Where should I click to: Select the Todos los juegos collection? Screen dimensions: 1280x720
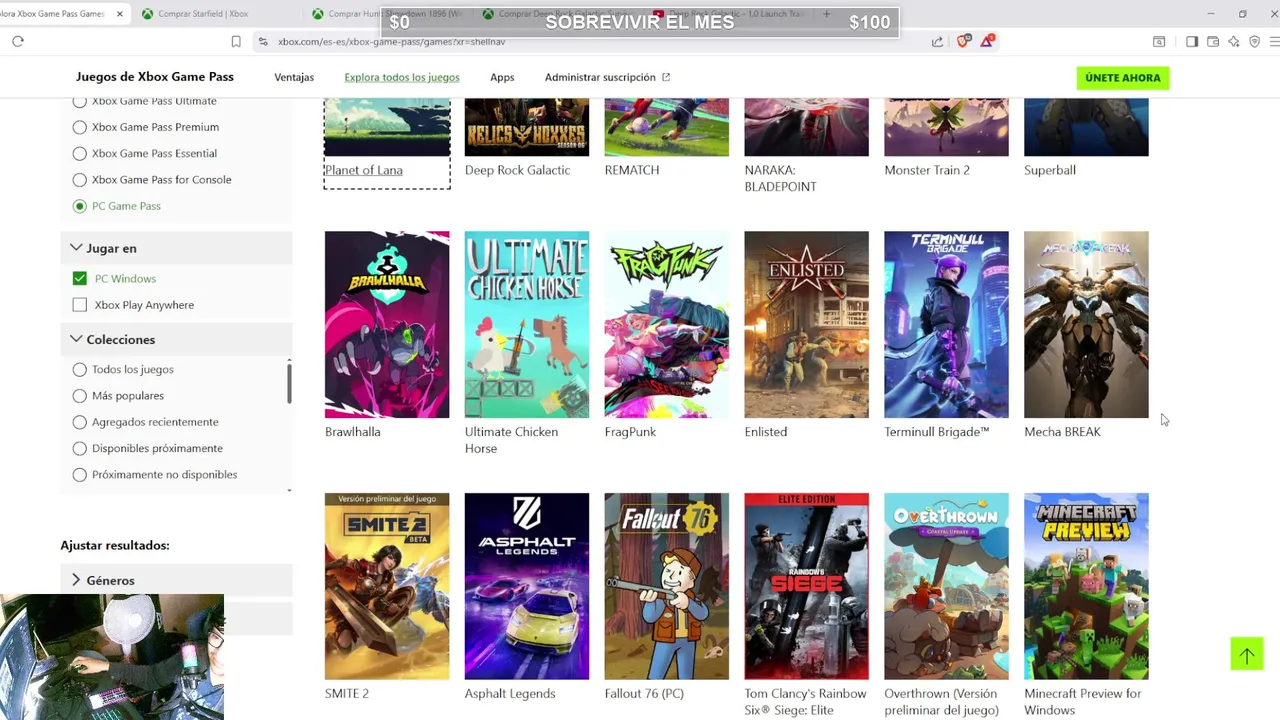80,369
